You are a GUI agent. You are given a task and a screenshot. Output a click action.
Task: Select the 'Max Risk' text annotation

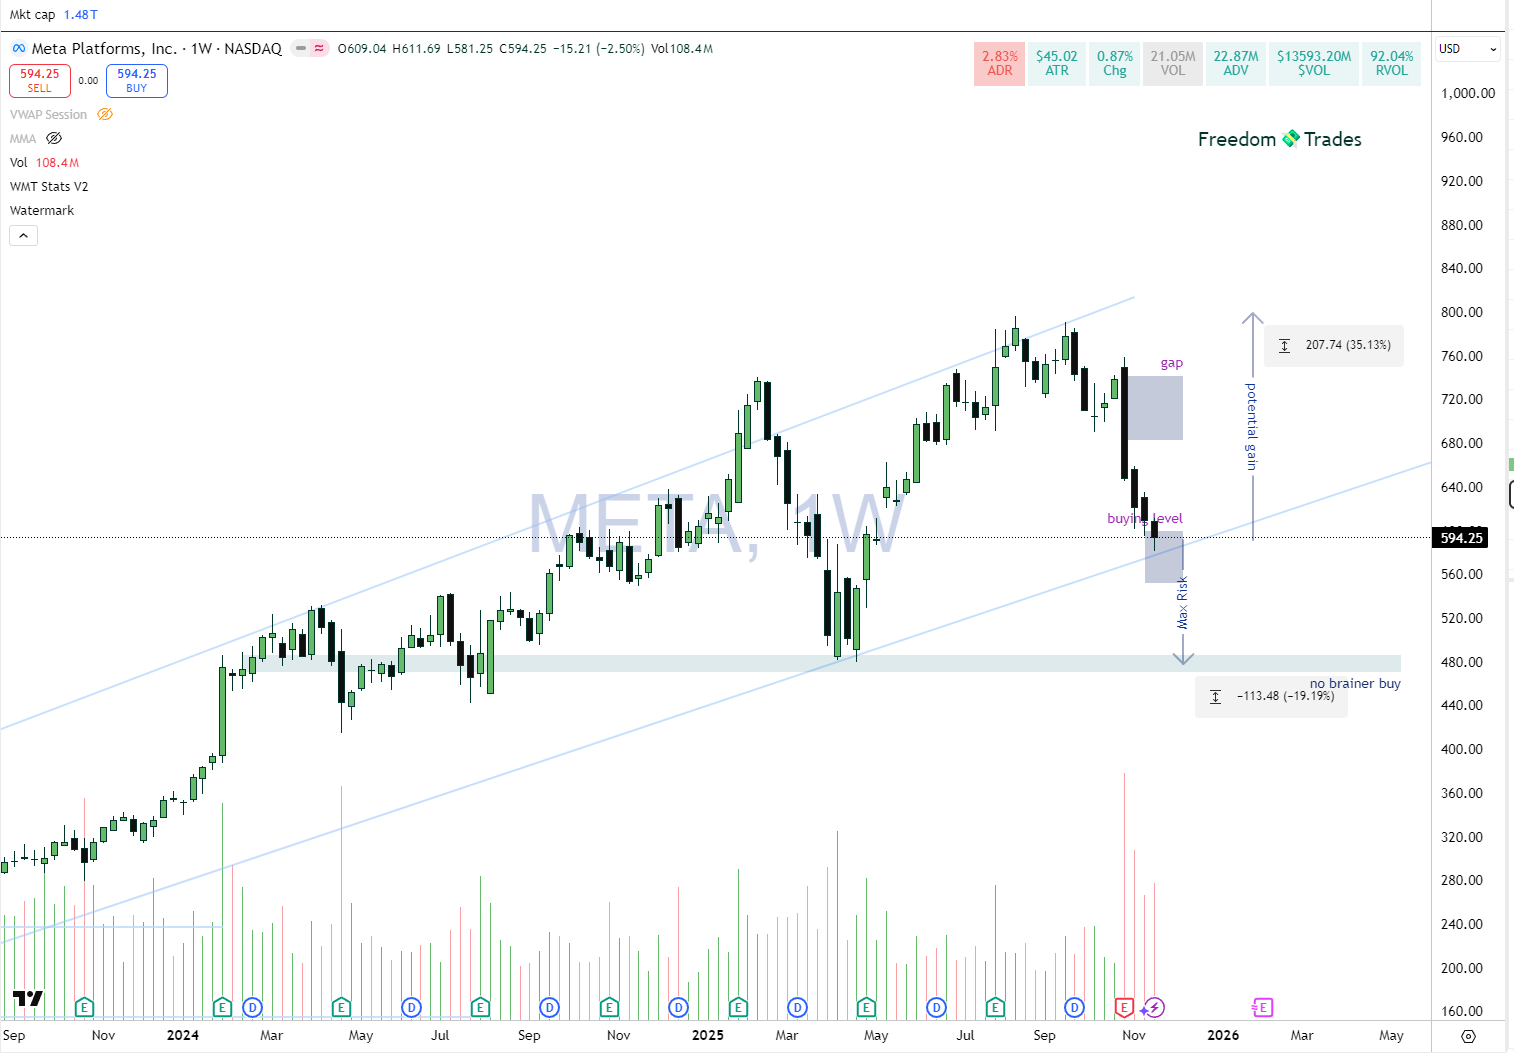click(1183, 602)
